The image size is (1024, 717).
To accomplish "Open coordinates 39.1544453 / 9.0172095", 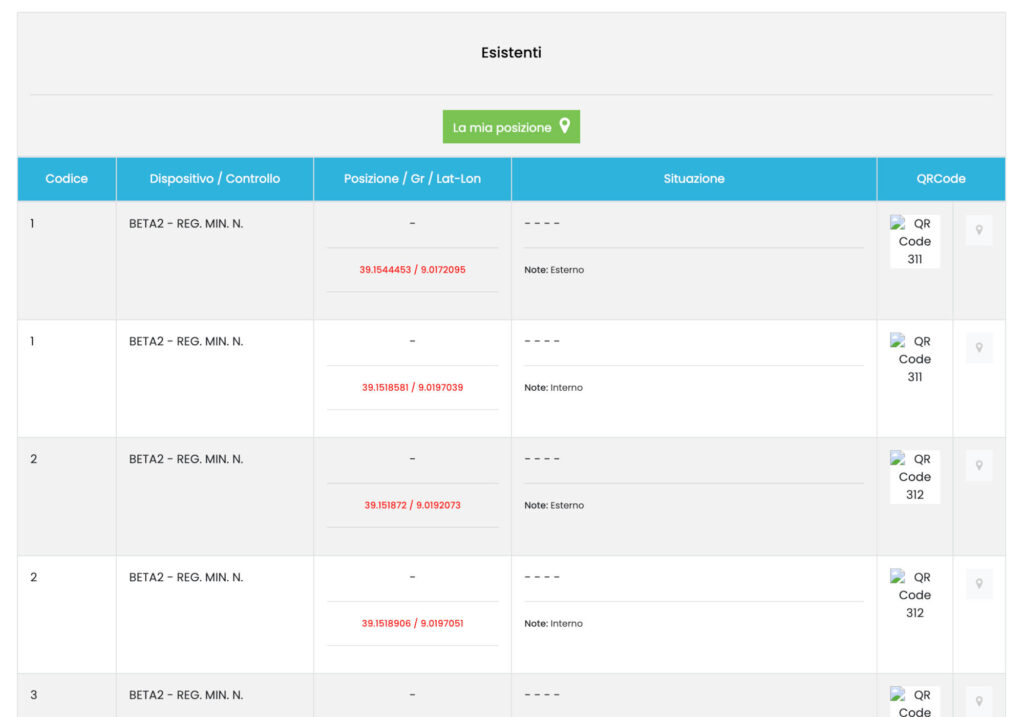I will pos(412,270).
